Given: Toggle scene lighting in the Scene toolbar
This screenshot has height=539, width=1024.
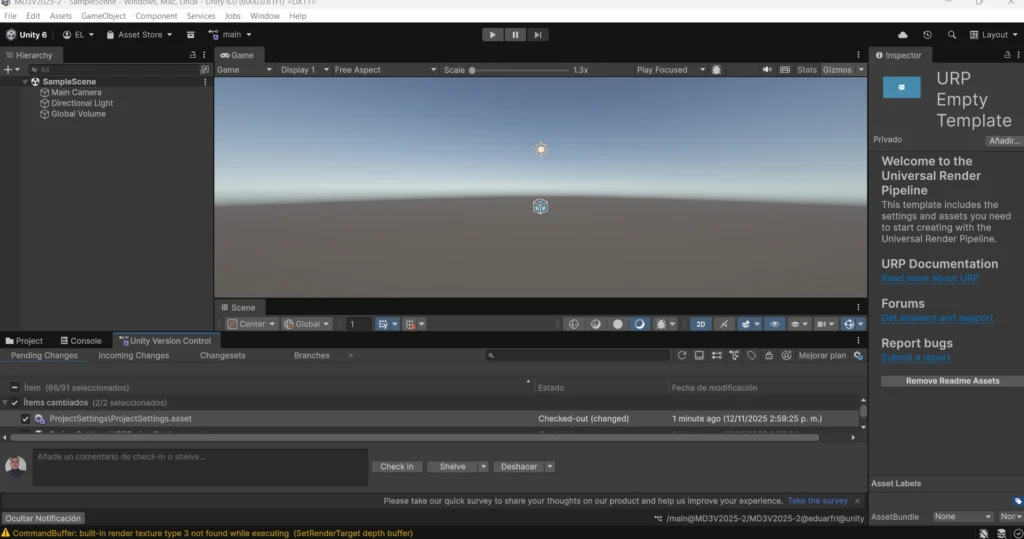Looking at the screenshot, I should (724, 324).
